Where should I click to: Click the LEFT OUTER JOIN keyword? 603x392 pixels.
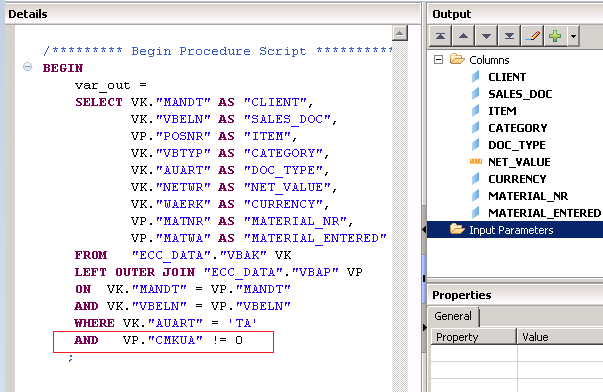click(x=135, y=272)
